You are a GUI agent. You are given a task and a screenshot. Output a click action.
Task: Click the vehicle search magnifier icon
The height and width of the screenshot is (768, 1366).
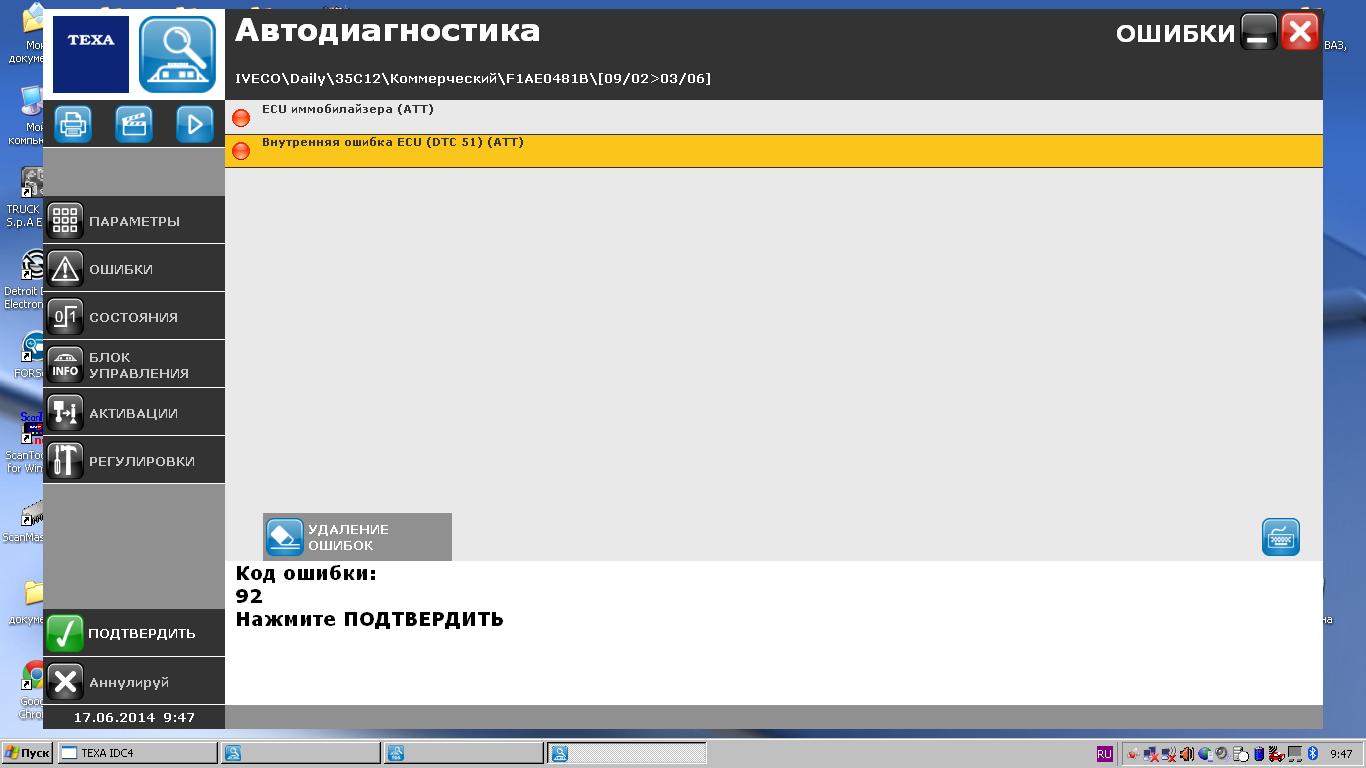177,54
